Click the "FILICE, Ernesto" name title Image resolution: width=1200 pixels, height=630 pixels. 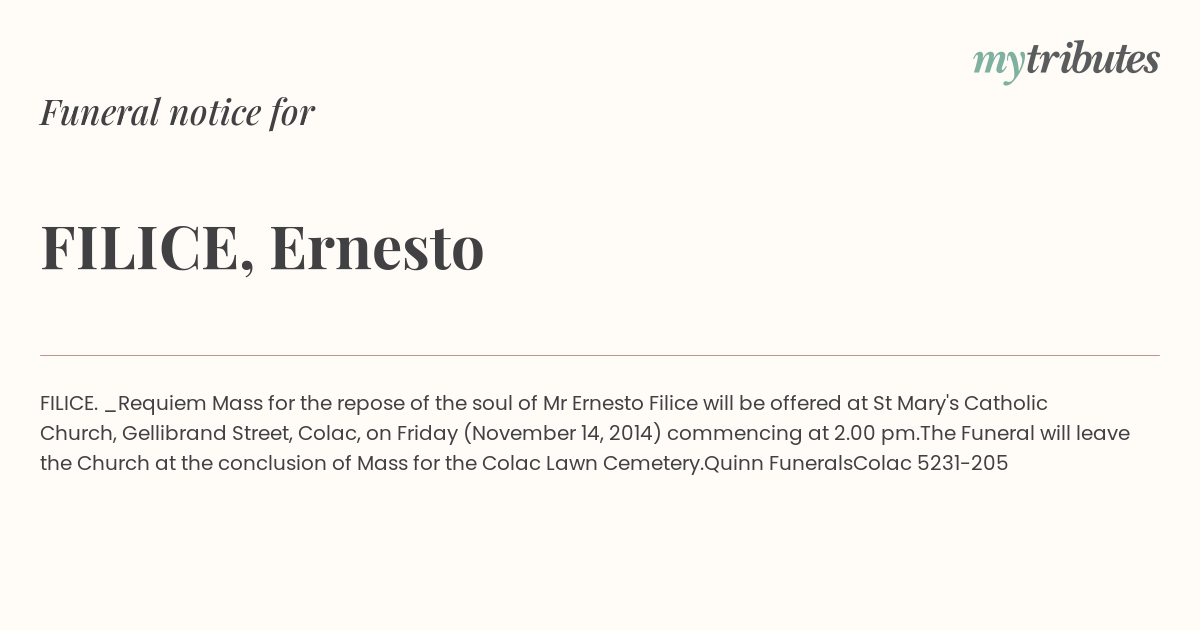tap(262, 247)
